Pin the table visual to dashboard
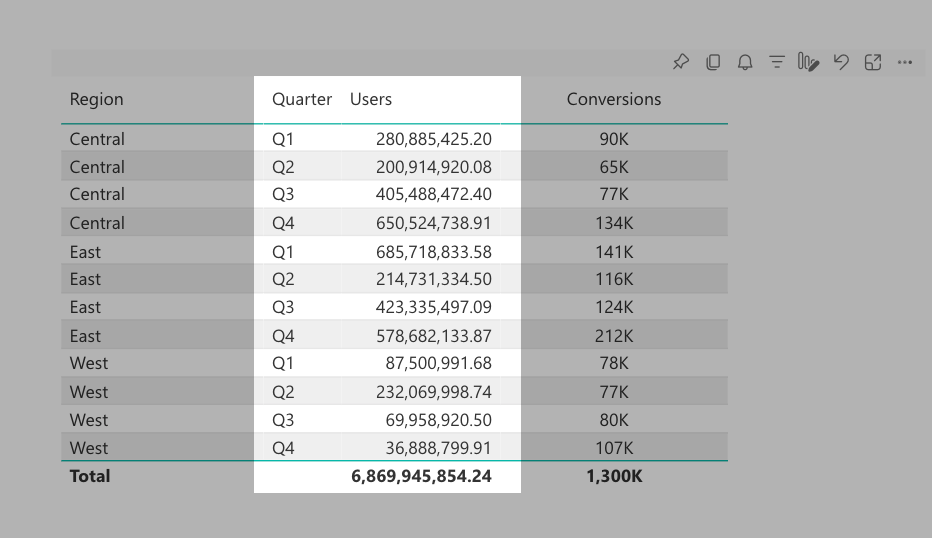This screenshot has width=932, height=538. (681, 62)
